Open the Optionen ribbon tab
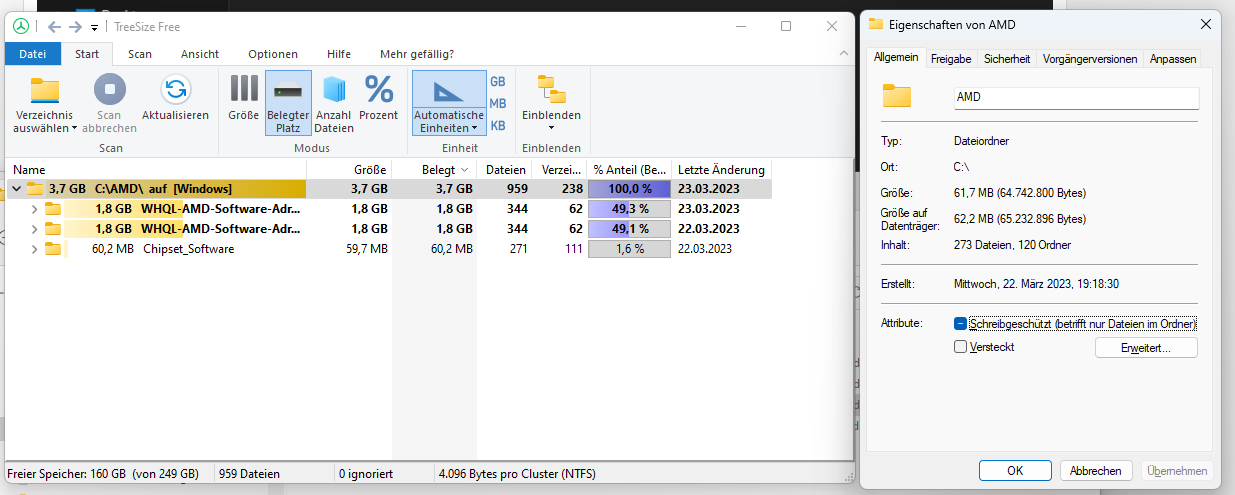The height and width of the screenshot is (495, 1235). point(273,54)
